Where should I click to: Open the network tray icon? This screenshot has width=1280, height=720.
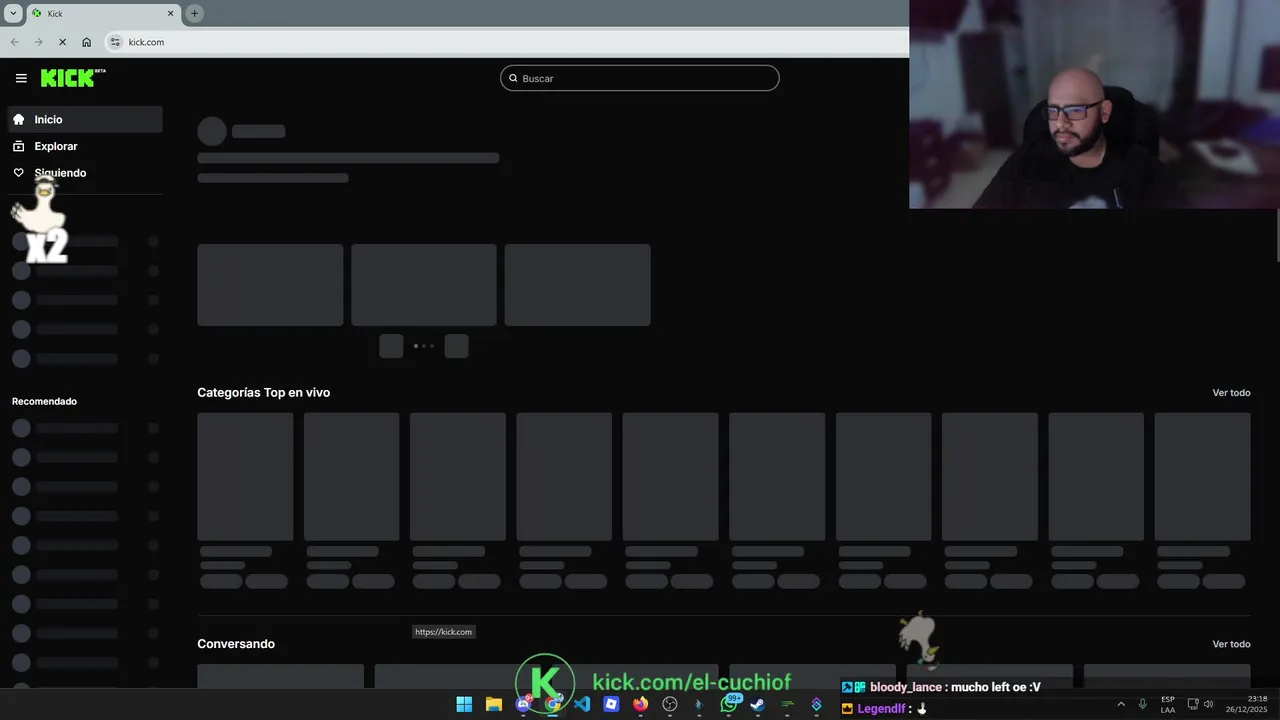[1193, 704]
